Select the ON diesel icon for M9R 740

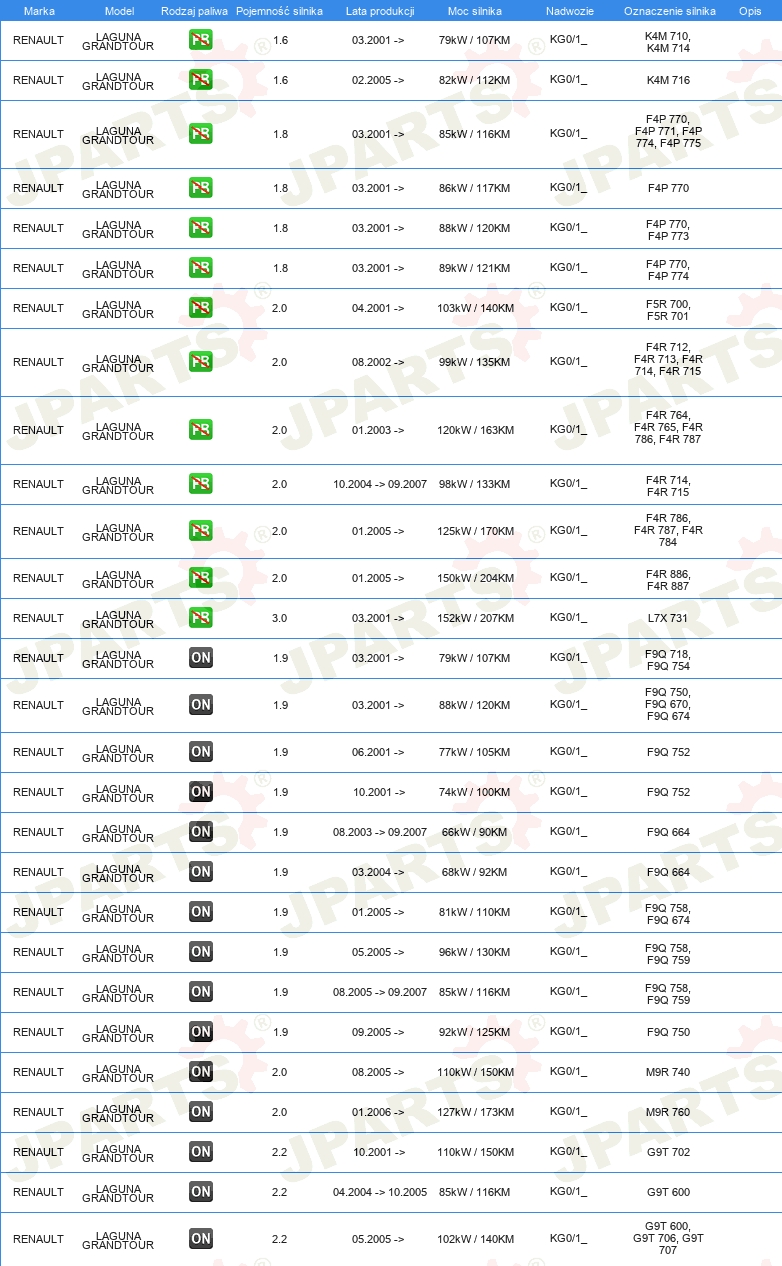(x=200, y=1072)
